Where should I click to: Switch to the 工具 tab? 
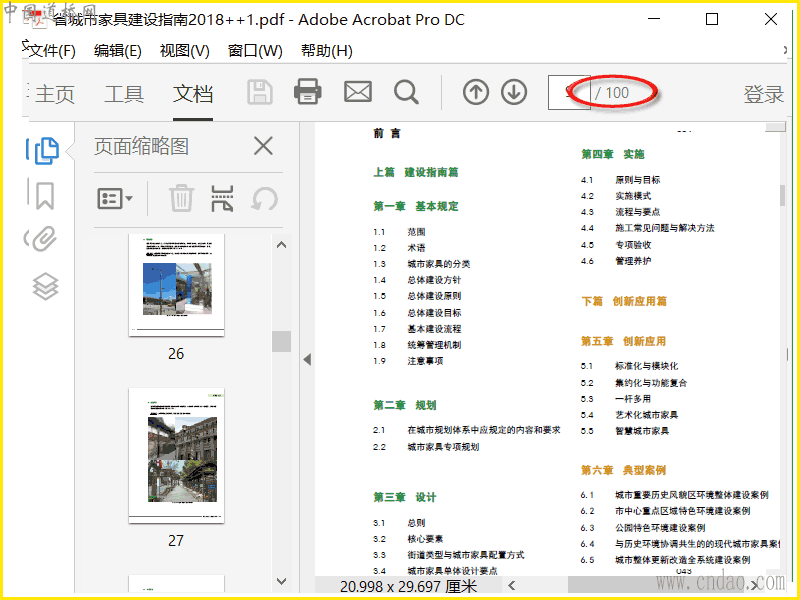click(x=124, y=94)
